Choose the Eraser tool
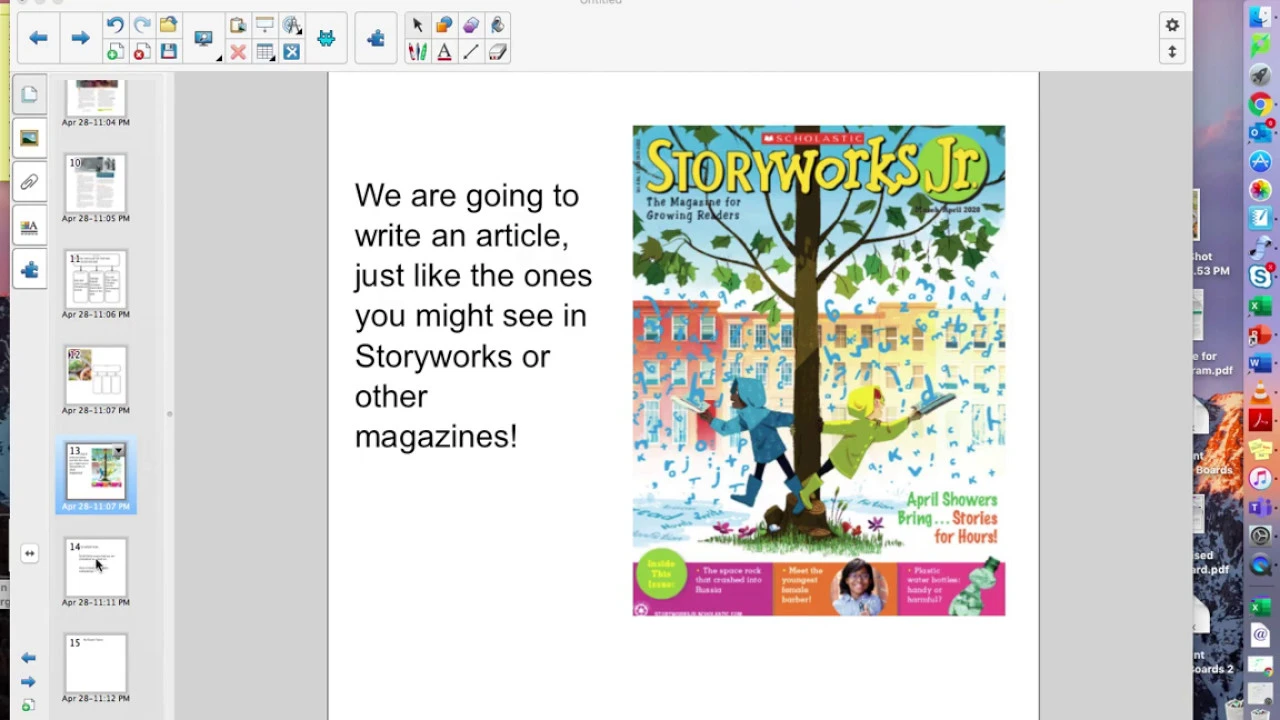Viewport: 1280px width, 720px height. pyautogui.click(x=497, y=52)
